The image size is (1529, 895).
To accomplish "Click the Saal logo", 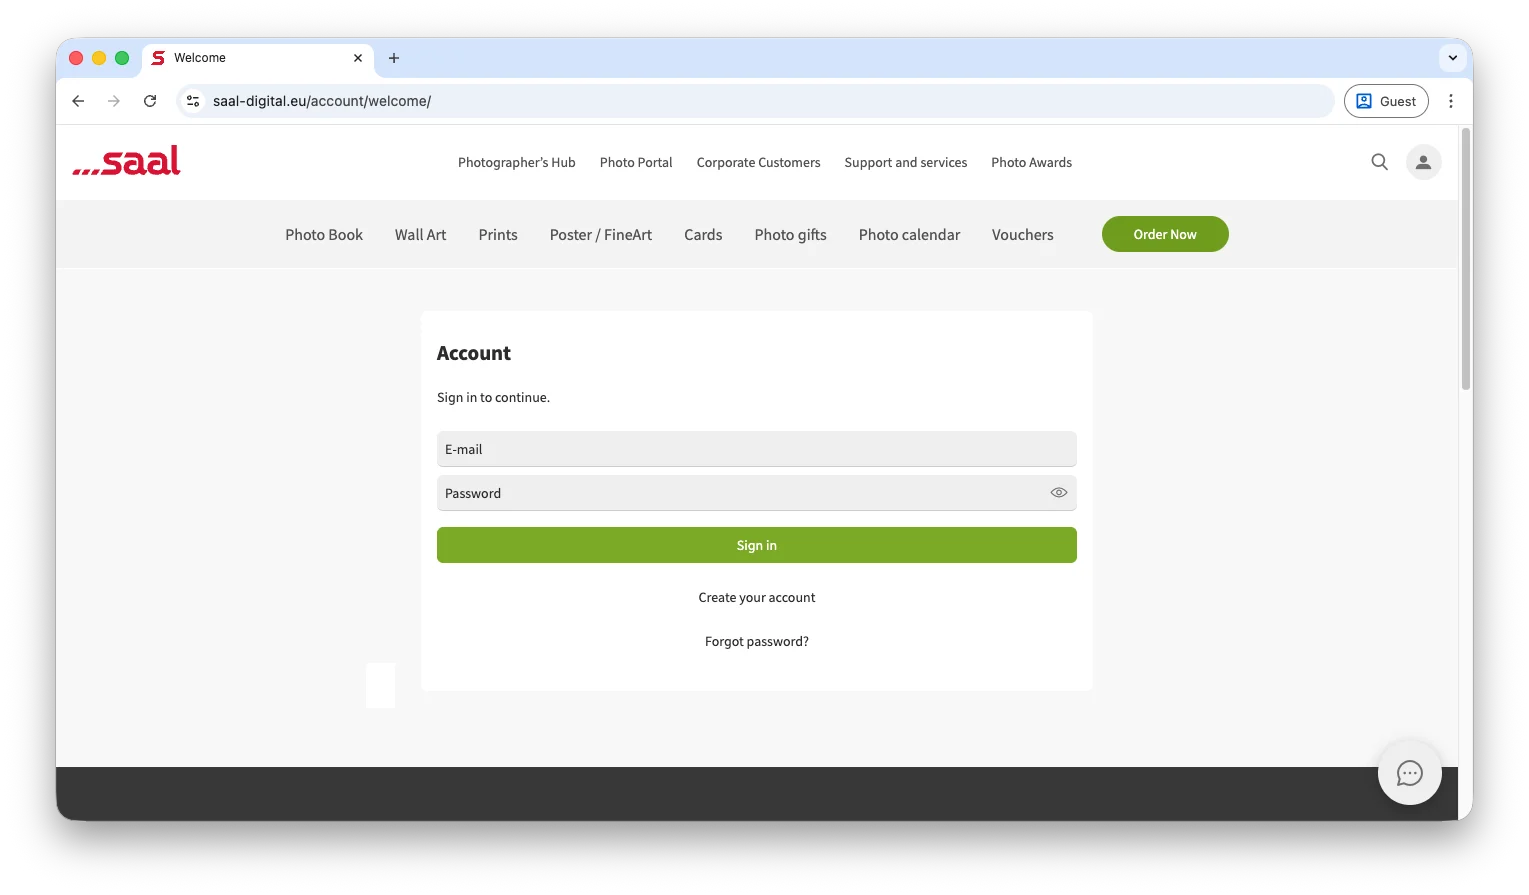I will [x=127, y=161].
